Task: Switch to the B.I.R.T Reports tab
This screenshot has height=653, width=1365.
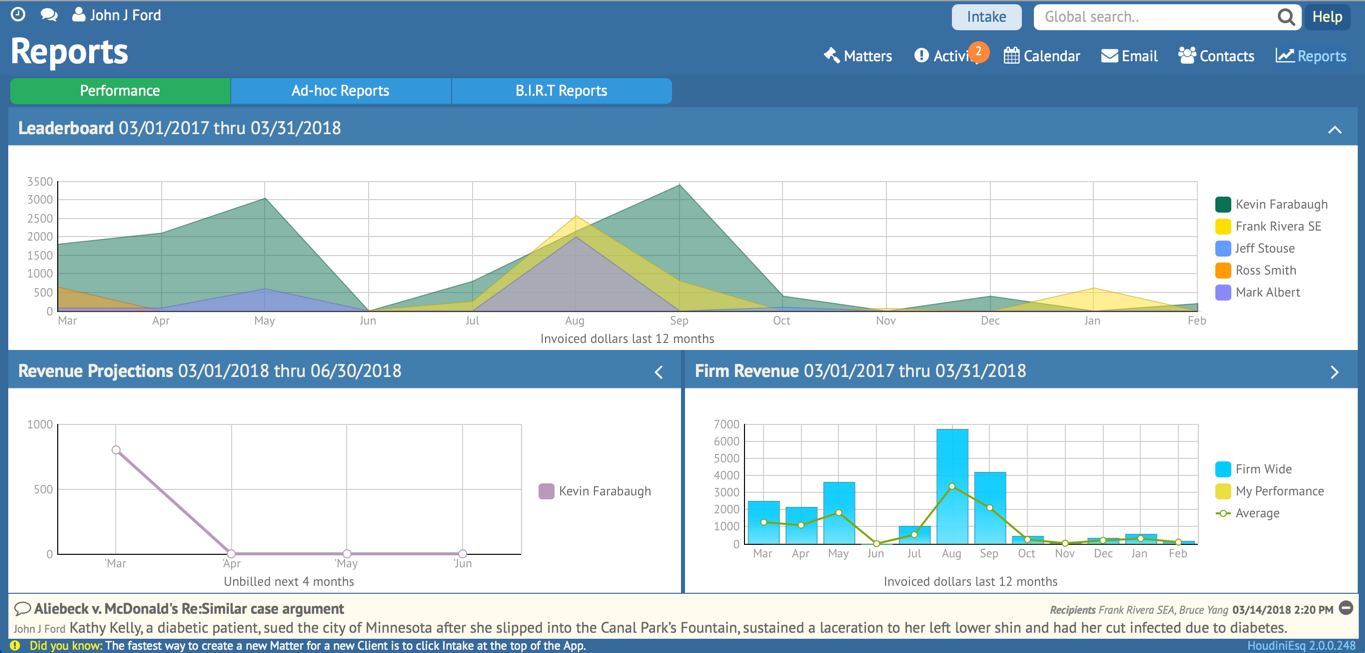Action: pos(562,91)
